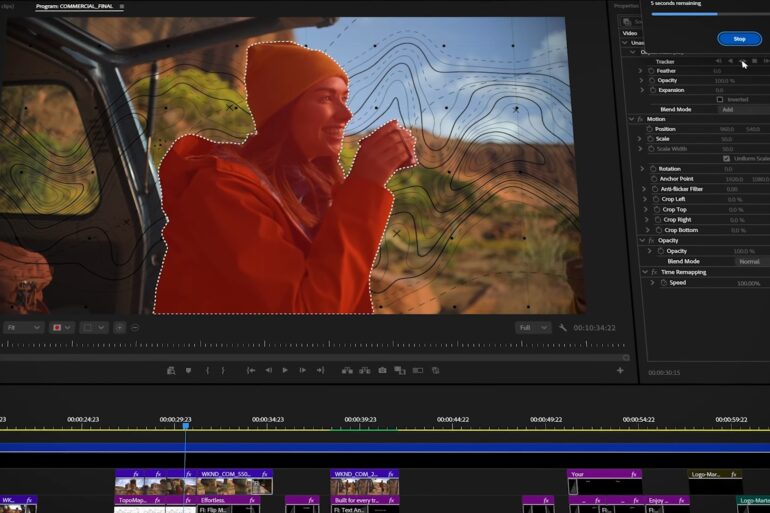The width and height of the screenshot is (770, 513).
Task: Click the Go to In point icon
Action: click(x=251, y=370)
